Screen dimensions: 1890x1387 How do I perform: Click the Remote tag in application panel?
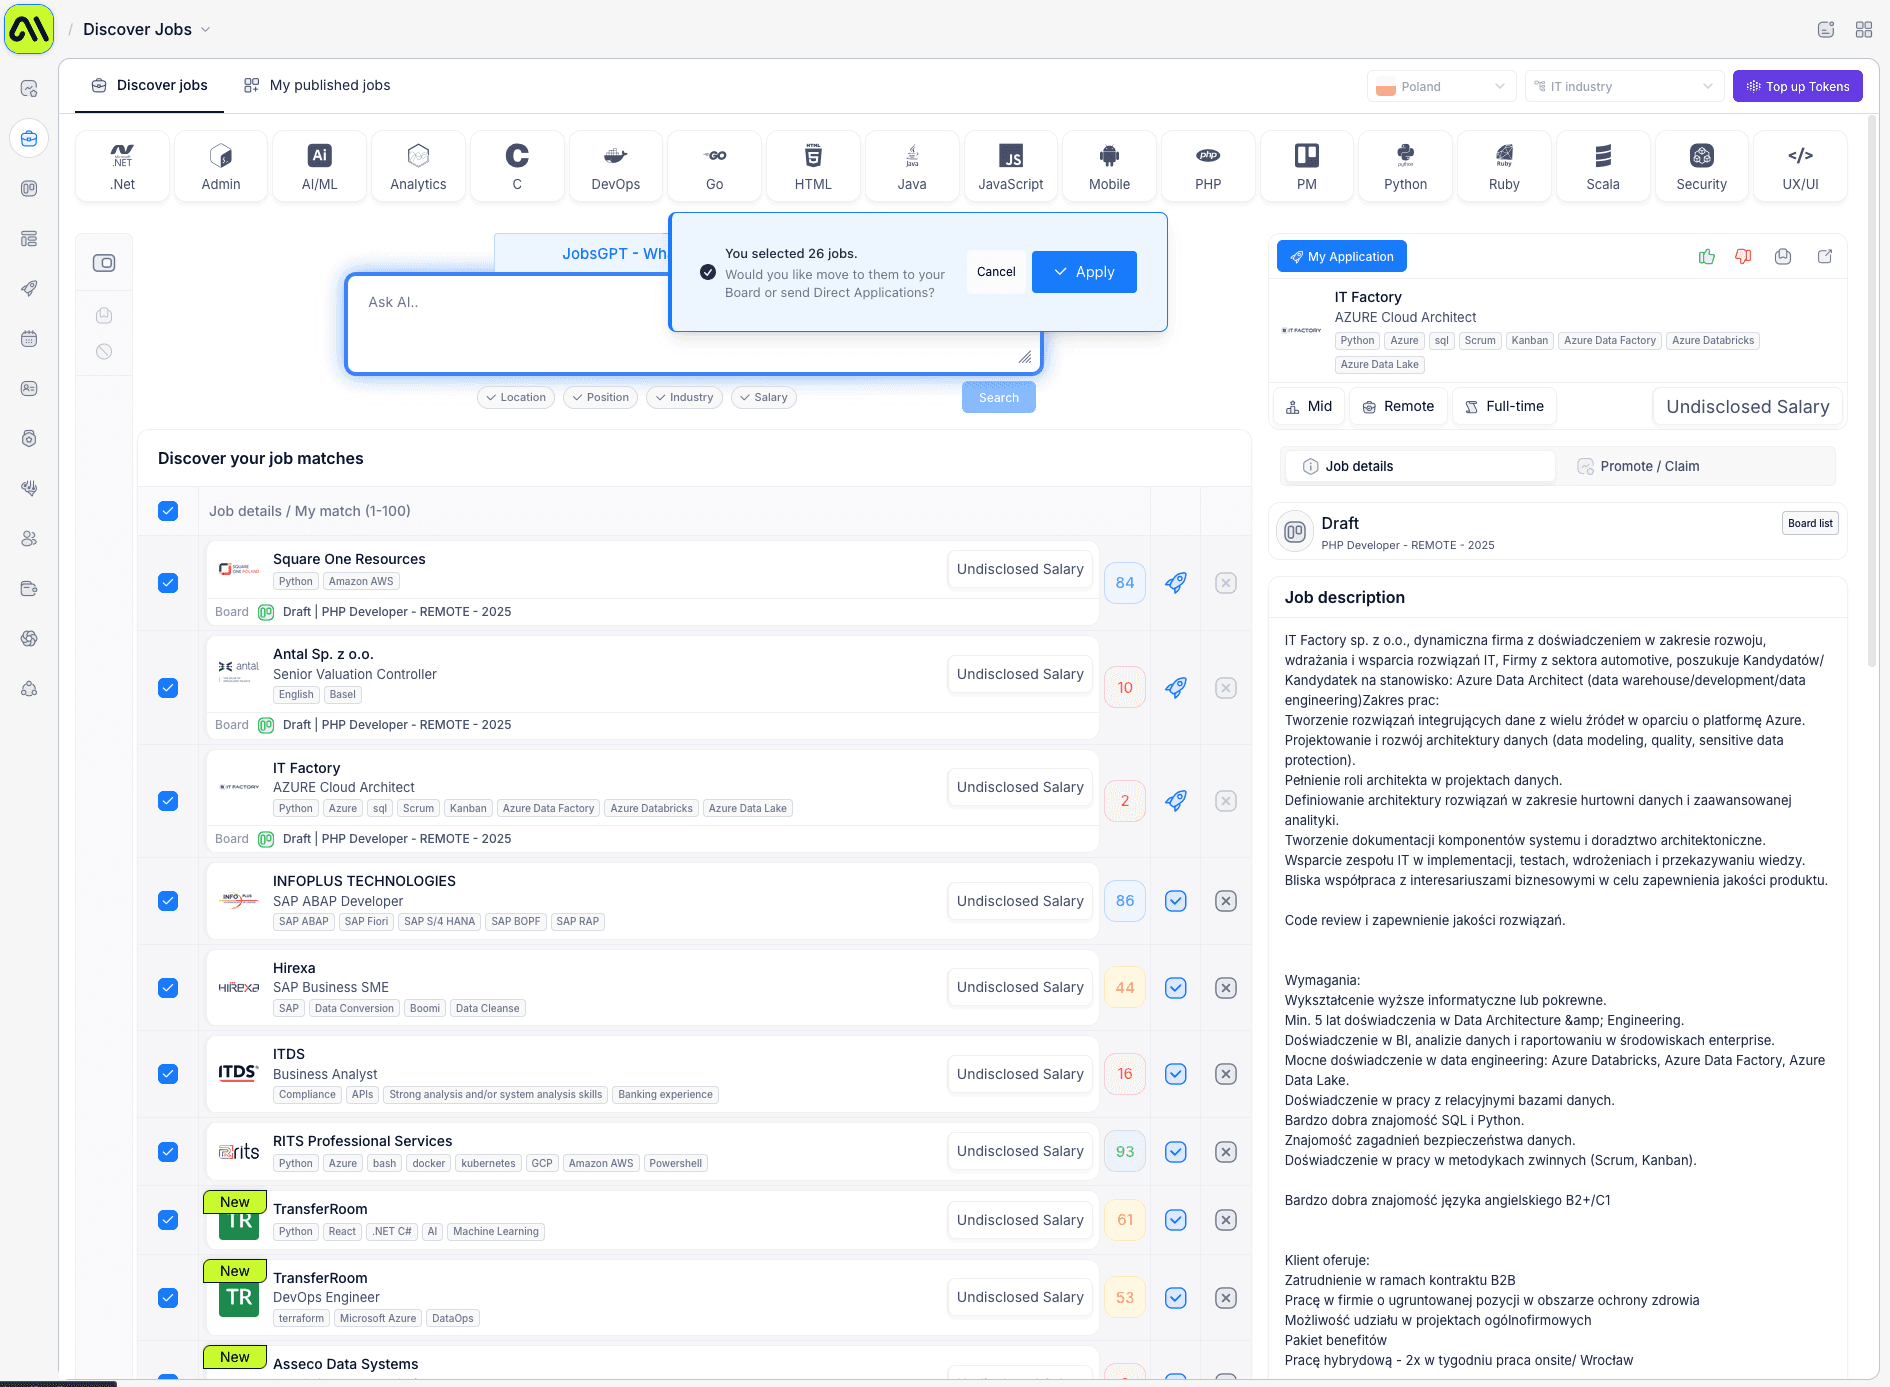[x=1398, y=407]
